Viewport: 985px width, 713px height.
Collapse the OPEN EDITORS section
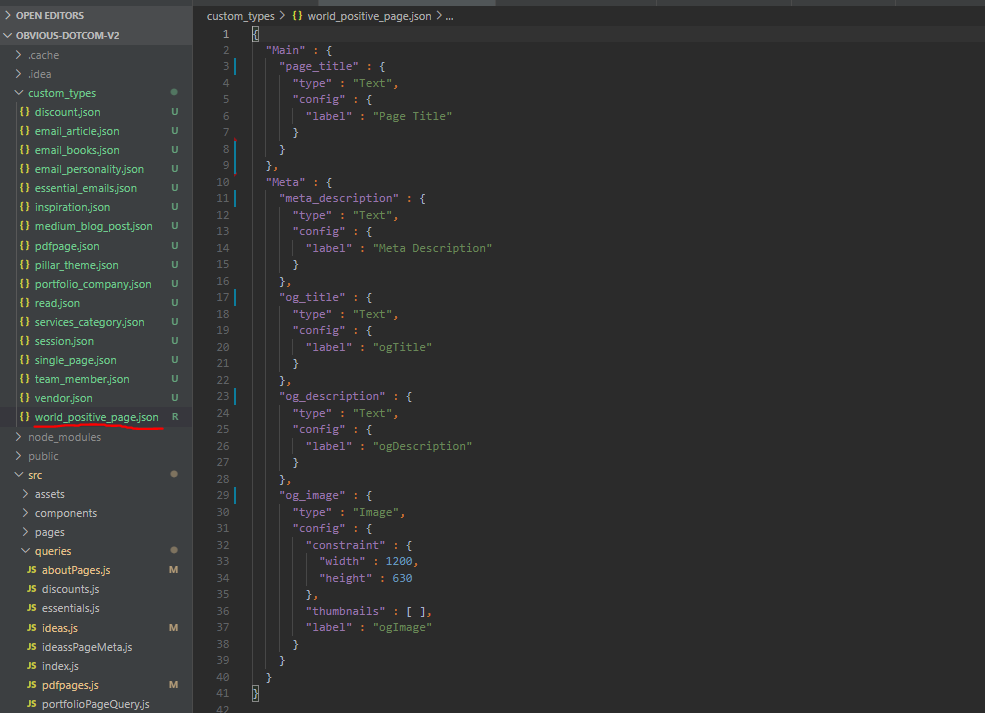(x=8, y=15)
